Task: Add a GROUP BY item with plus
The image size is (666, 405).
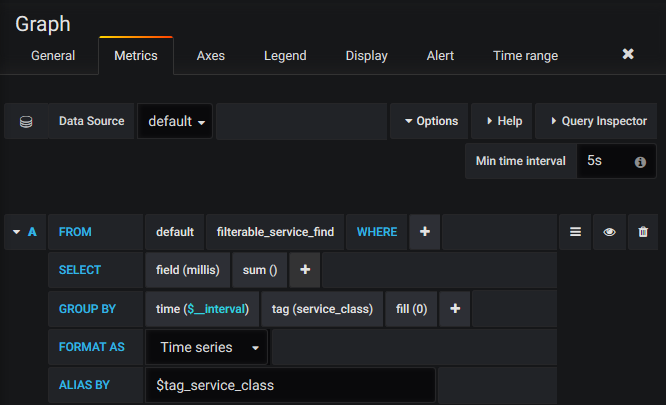Action: pos(455,309)
